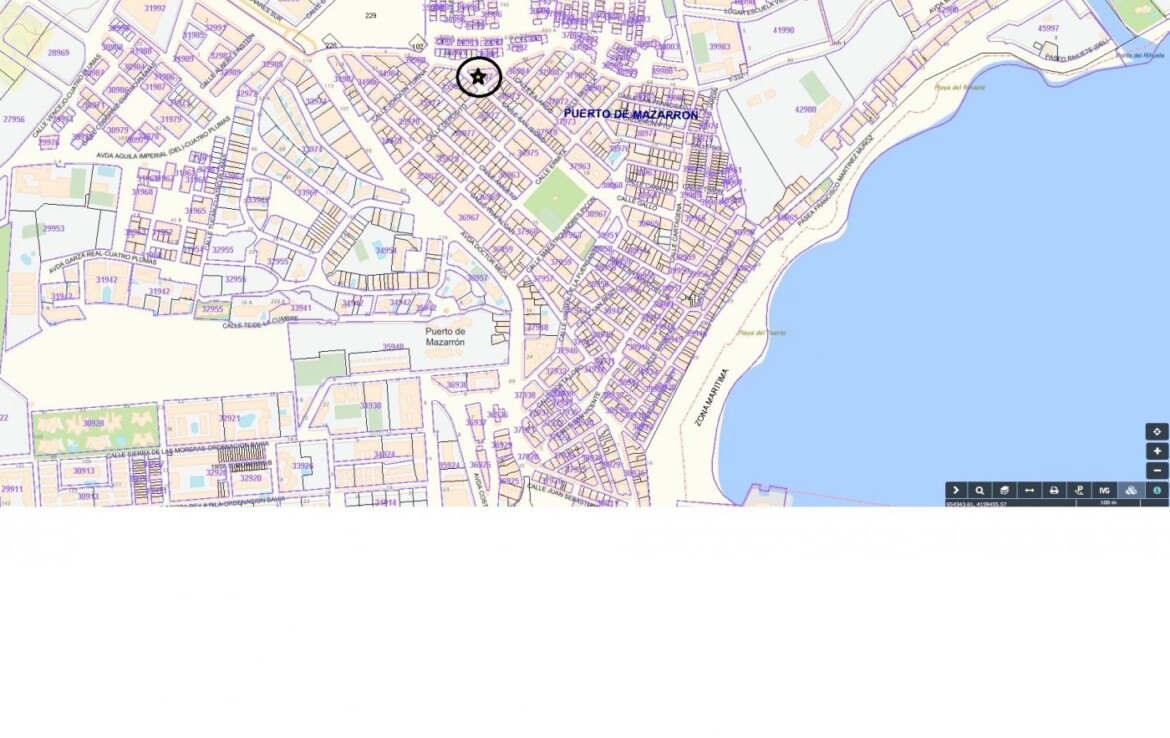Open the magnifier search tool
1170x738 pixels.
click(980, 490)
